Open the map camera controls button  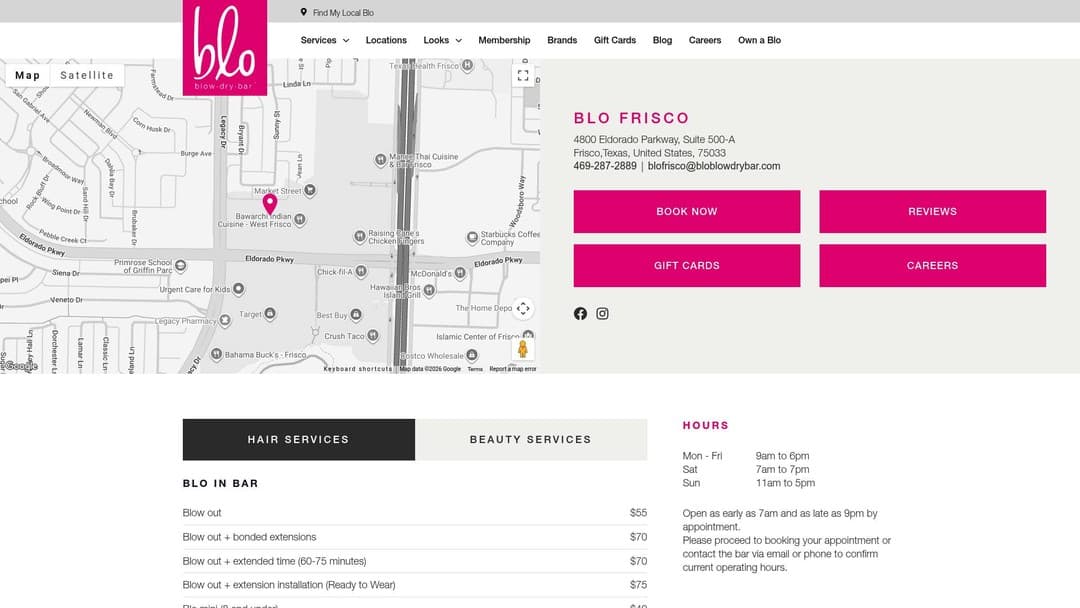523,308
